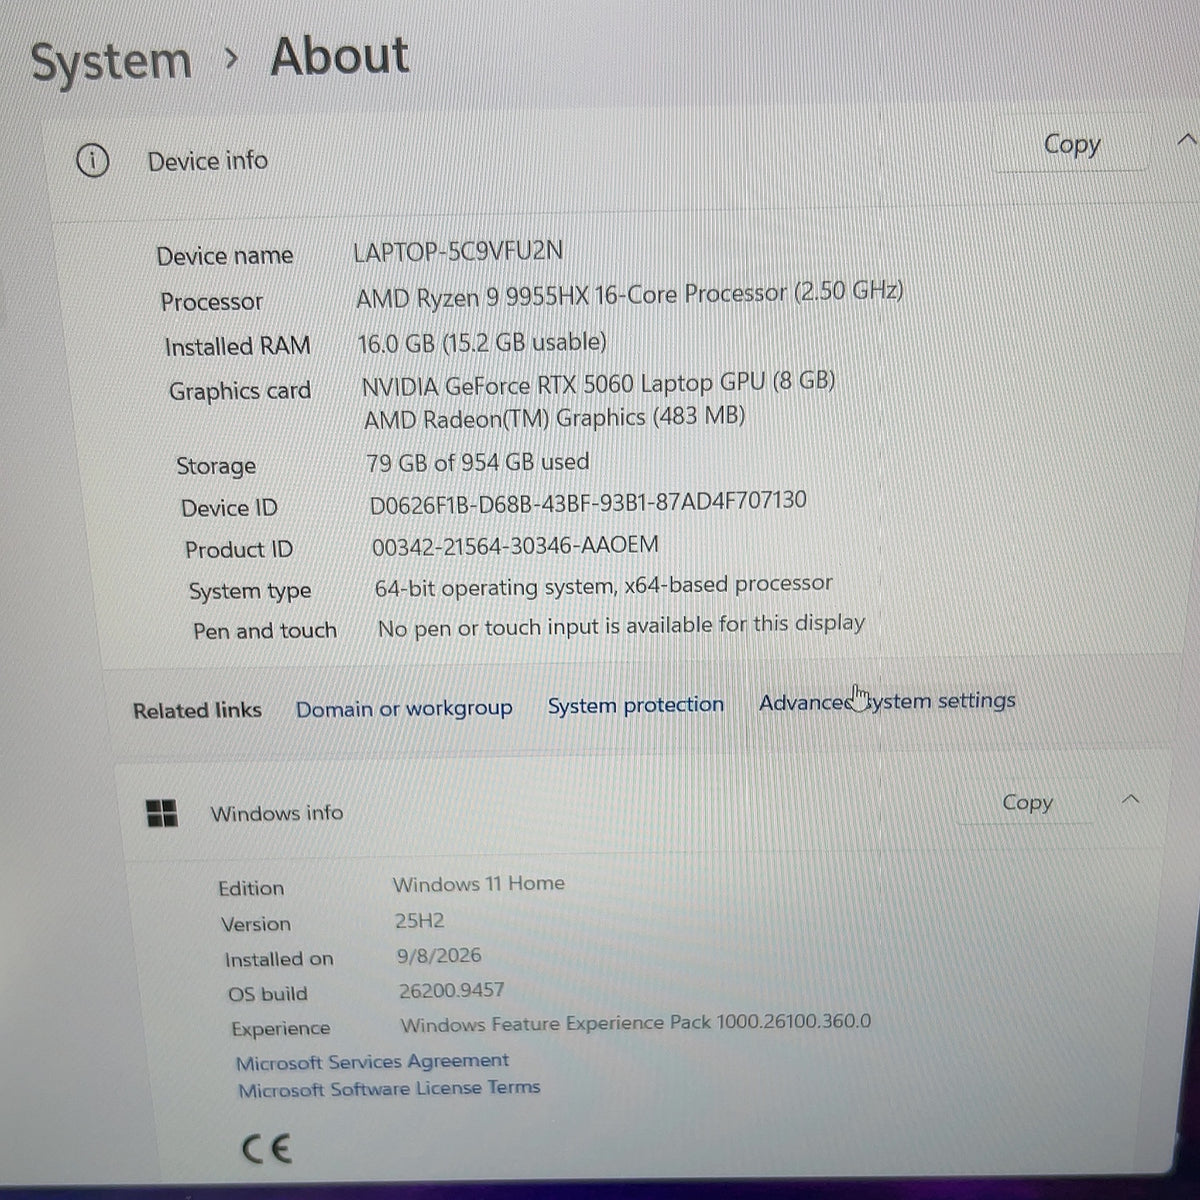1200x1200 pixels.
Task: Select the Device ID value D0626F1B
Action: [x=588, y=502]
